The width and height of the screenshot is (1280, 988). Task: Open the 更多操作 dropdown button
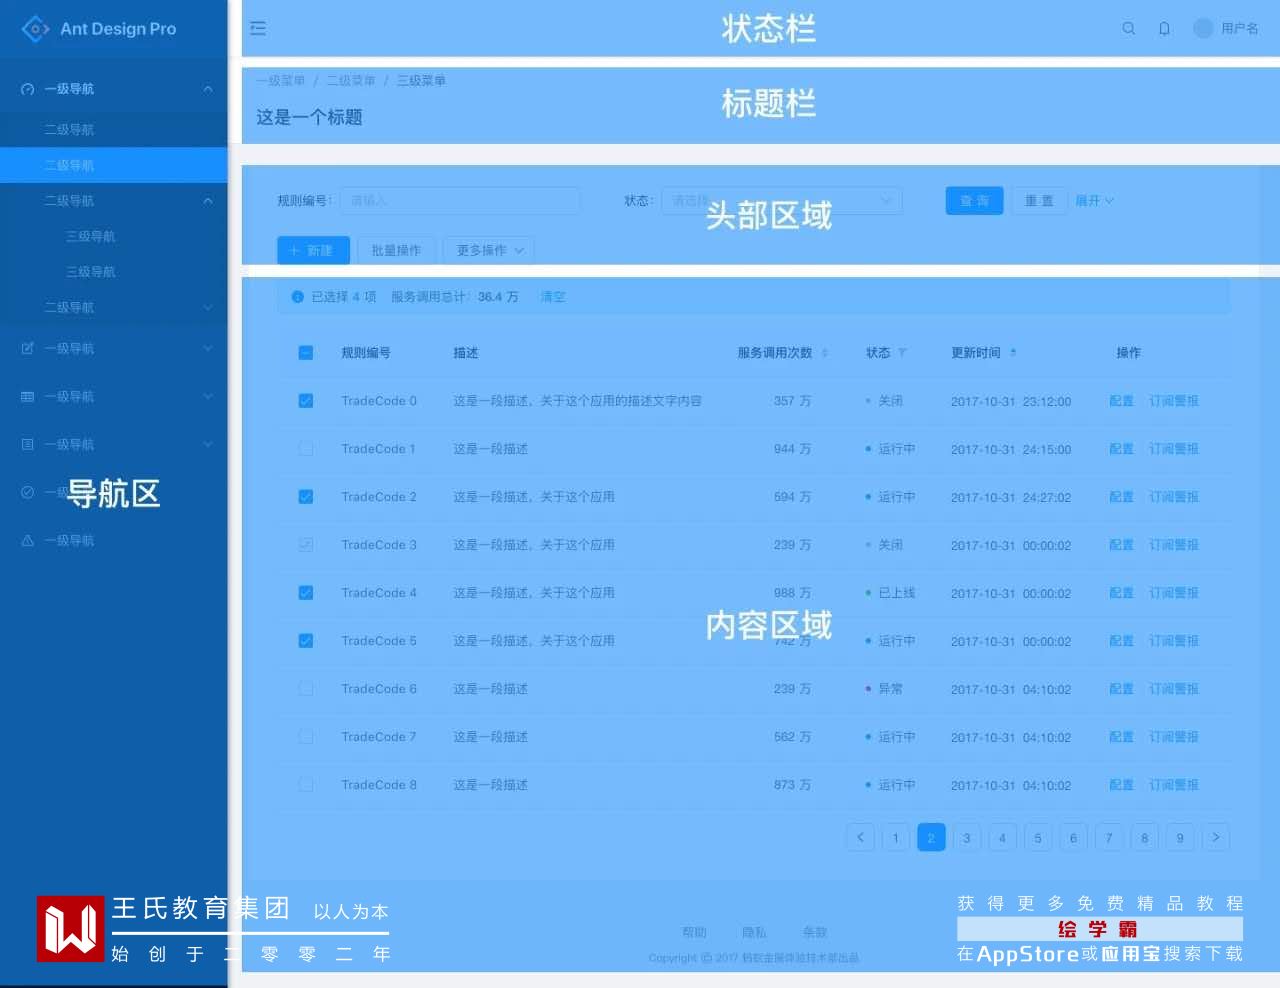[489, 250]
